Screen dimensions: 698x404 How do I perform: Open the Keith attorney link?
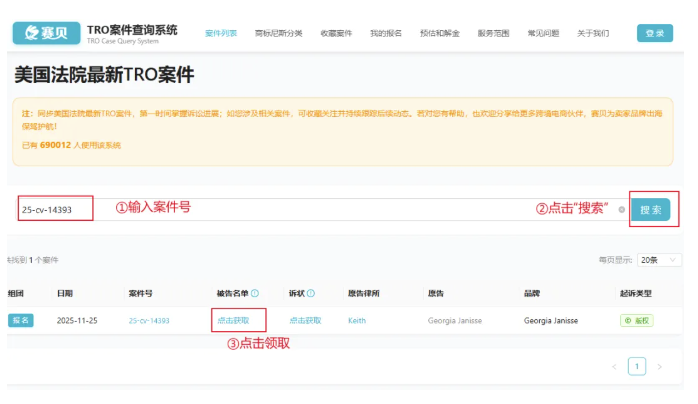[x=356, y=321]
